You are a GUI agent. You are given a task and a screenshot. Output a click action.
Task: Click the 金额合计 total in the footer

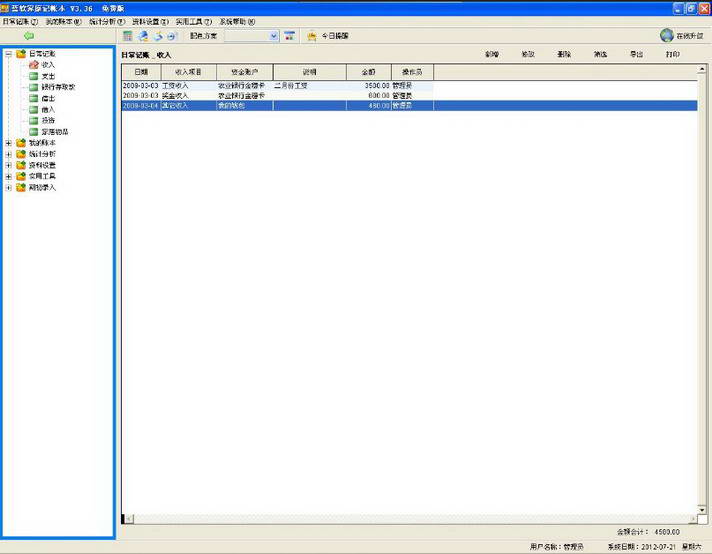click(x=648, y=532)
